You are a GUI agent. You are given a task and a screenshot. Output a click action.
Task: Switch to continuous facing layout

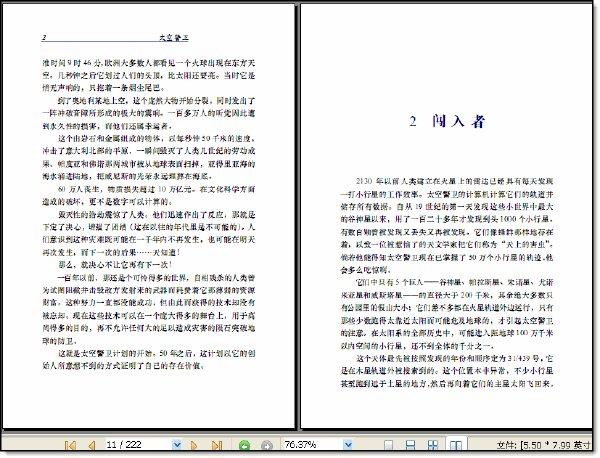point(433,445)
